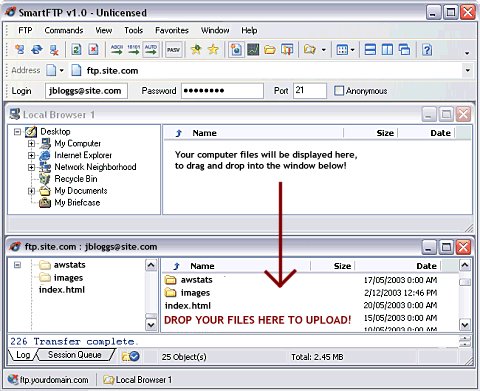This screenshot has height=391, width=480.
Task: Click the open folder toolbar icon
Action: [270, 50]
